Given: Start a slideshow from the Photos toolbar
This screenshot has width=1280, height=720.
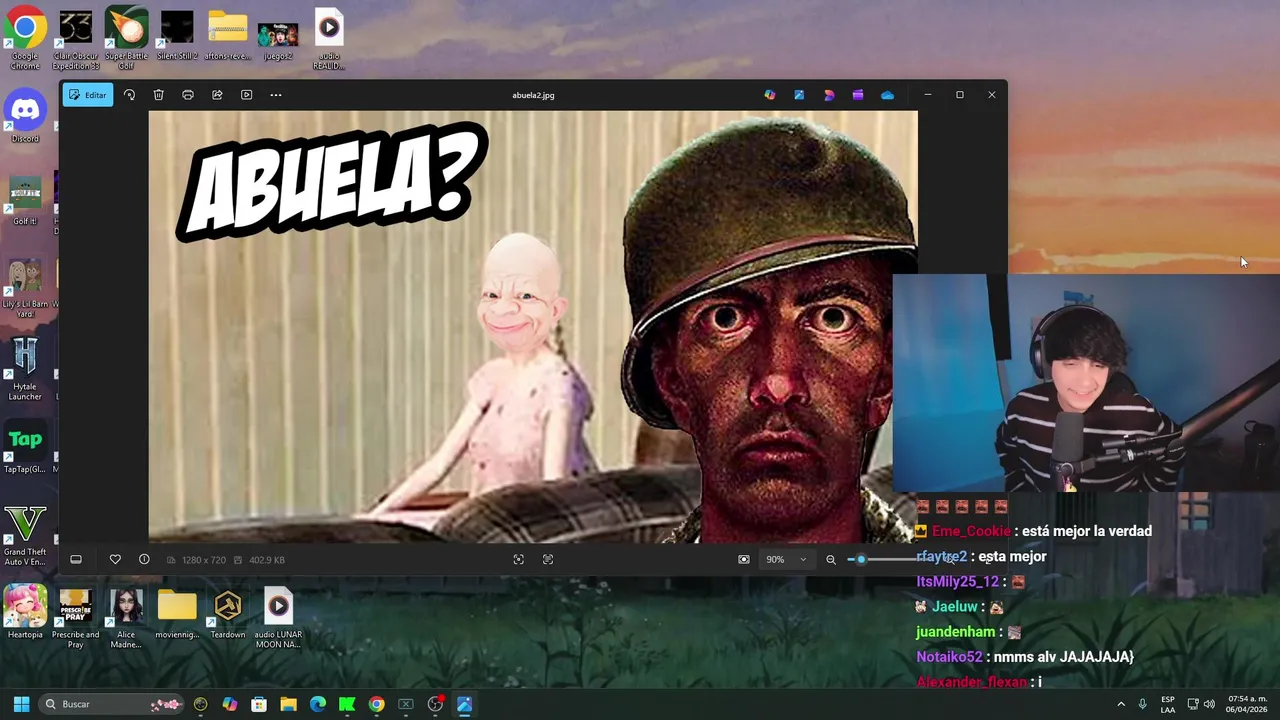Looking at the screenshot, I should click(x=246, y=95).
